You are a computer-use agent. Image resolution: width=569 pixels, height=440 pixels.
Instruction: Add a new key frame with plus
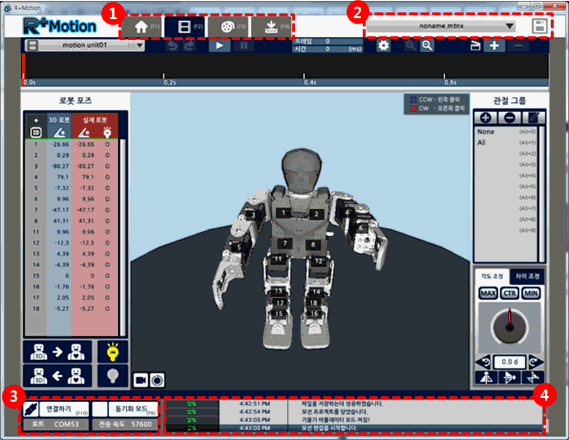pos(494,46)
